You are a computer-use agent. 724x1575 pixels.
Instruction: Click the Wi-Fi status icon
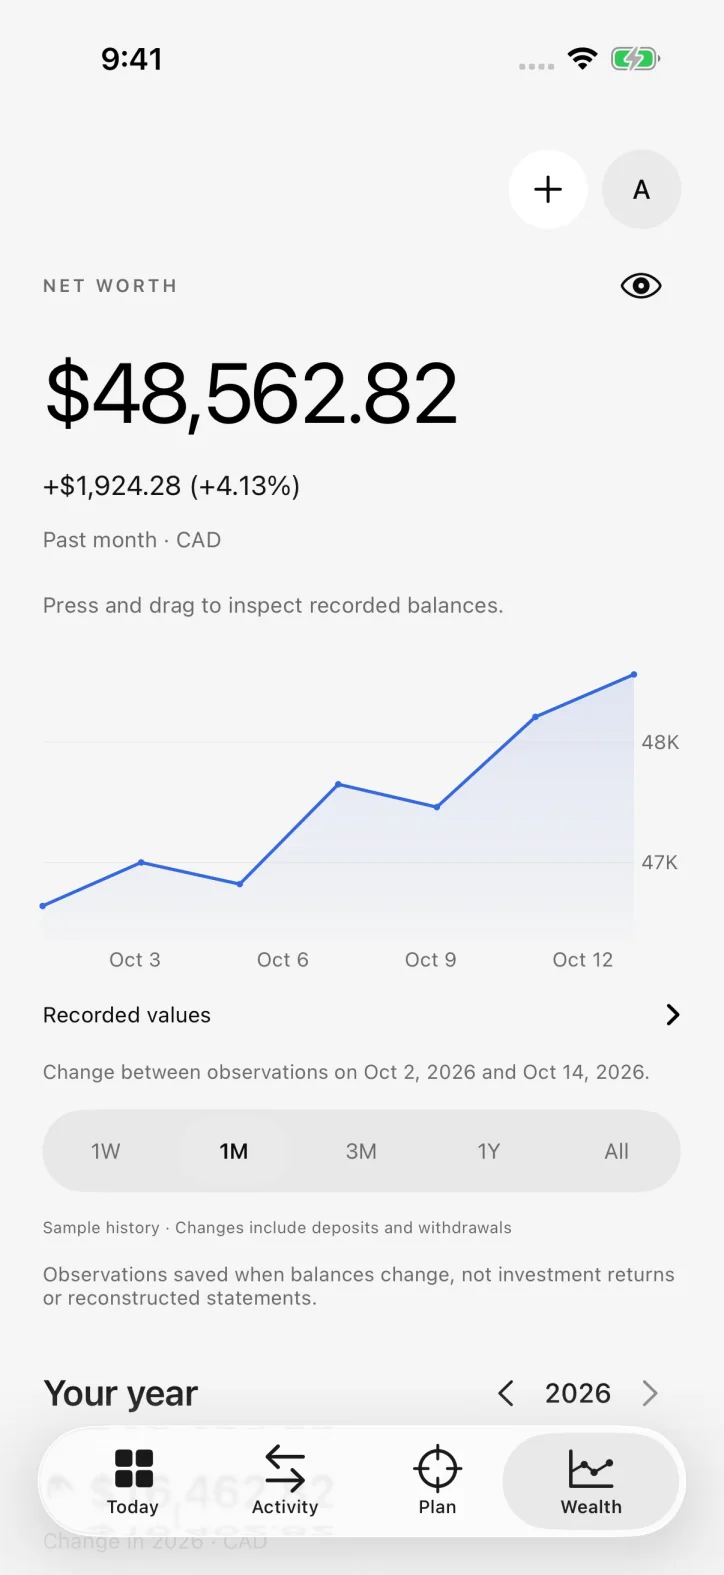click(x=582, y=59)
